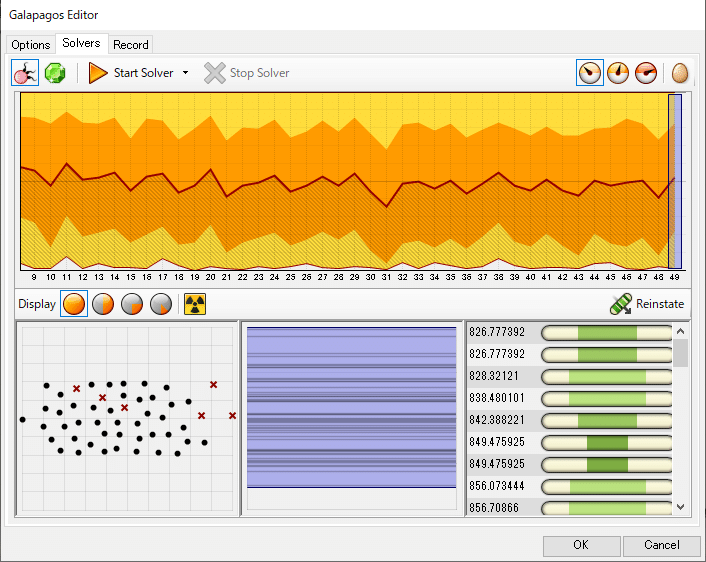Screen dimensions: 706x562
Task: Select the Evolutionary solver icon
Action: click(25, 73)
